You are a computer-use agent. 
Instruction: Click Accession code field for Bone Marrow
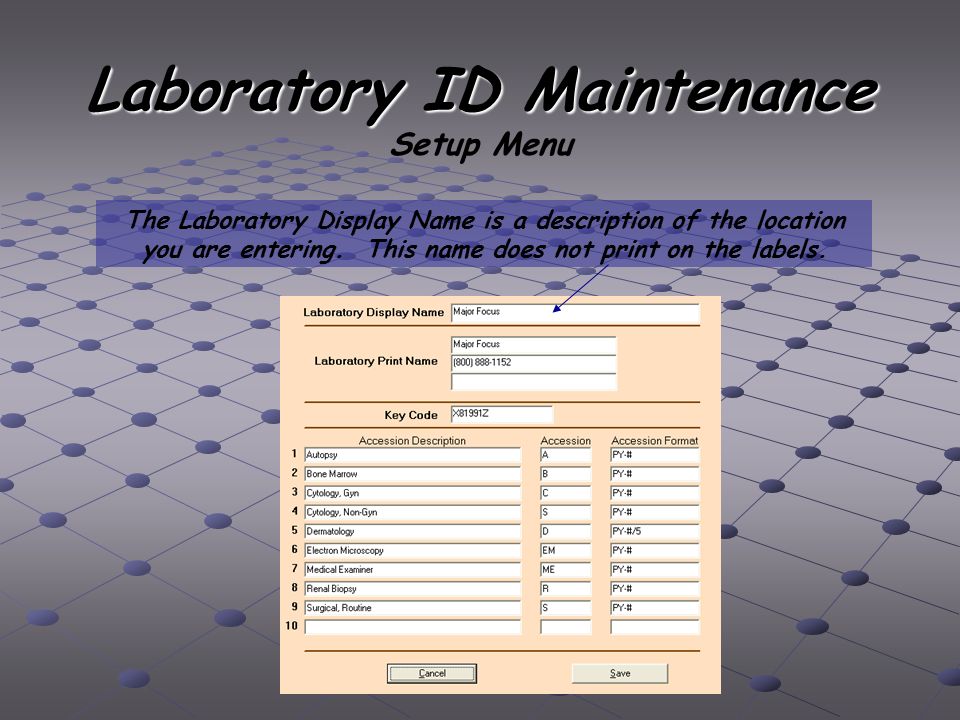point(566,474)
